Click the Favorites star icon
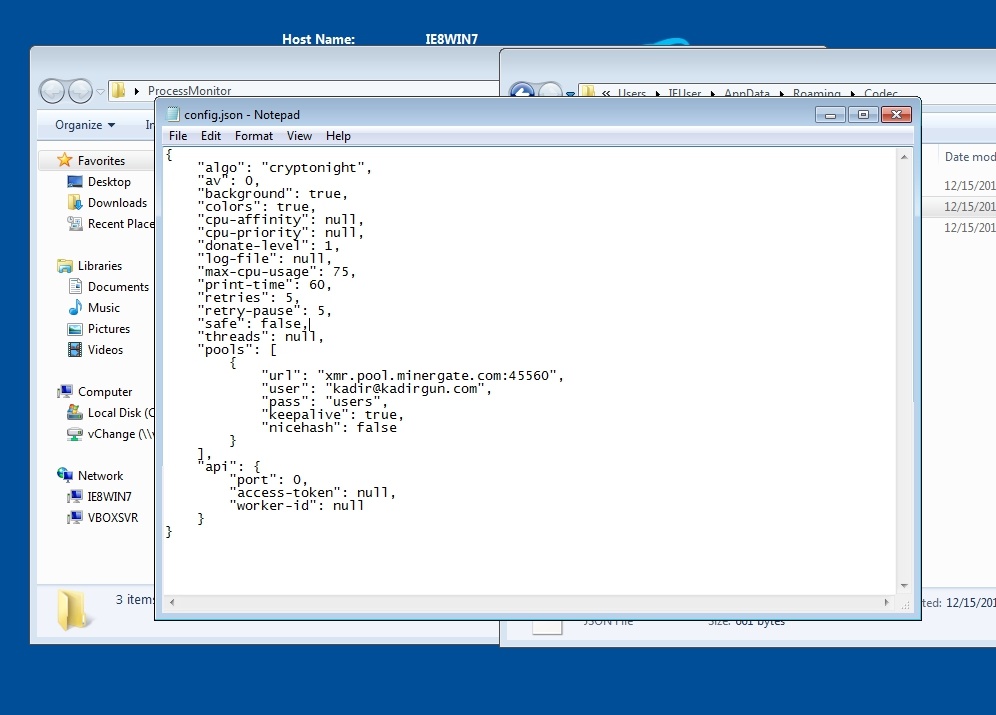Viewport: 996px width, 715px height. click(64, 160)
